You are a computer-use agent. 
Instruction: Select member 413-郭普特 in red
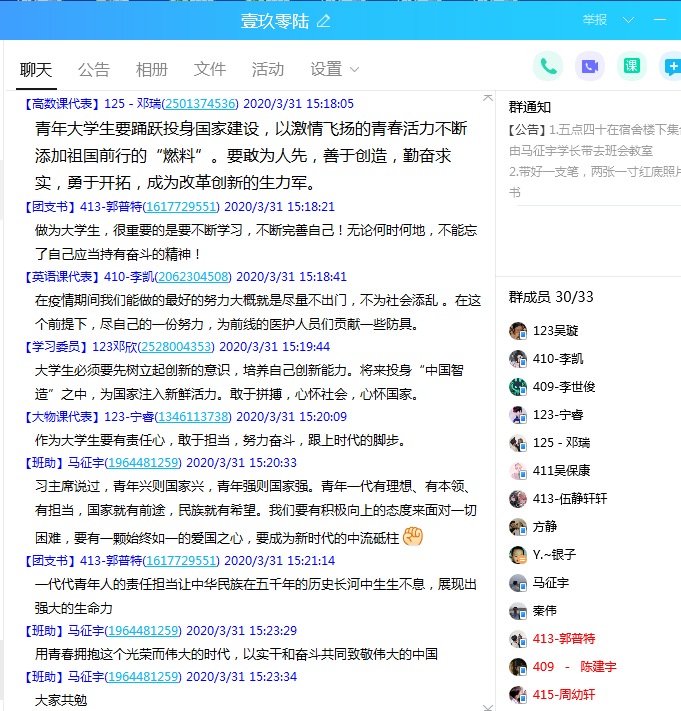point(563,639)
